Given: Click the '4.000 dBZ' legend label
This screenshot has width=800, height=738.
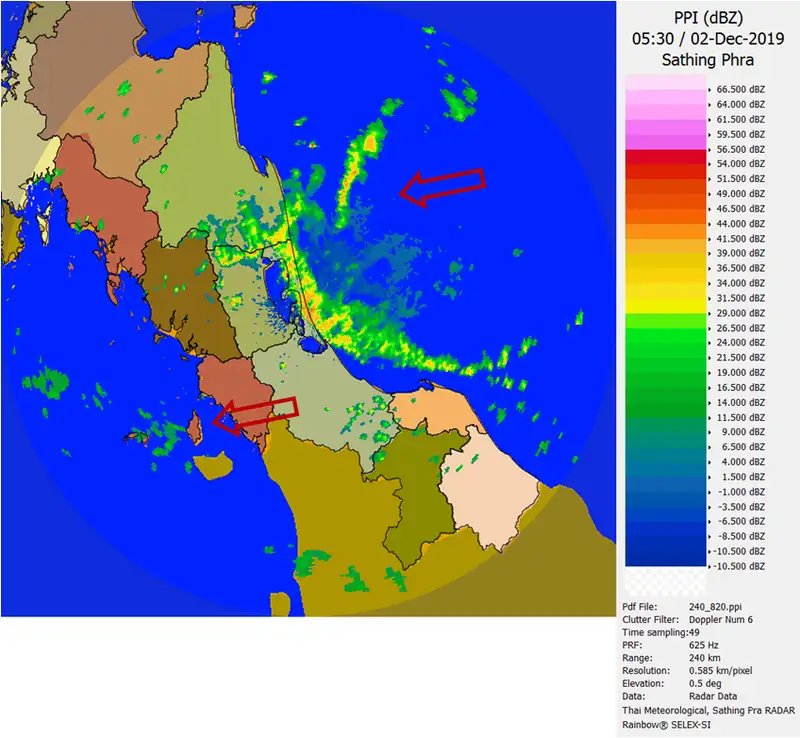Looking at the screenshot, I should click(743, 462).
